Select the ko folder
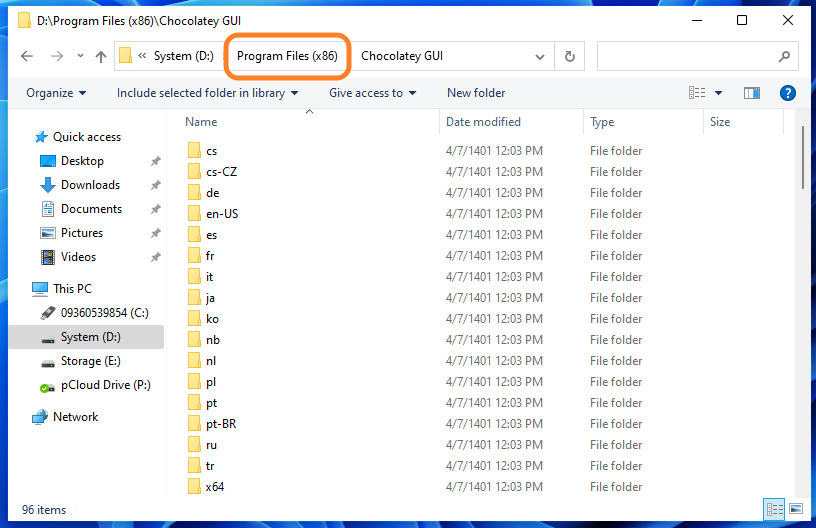Viewport: 816px width, 528px height. [x=212, y=319]
